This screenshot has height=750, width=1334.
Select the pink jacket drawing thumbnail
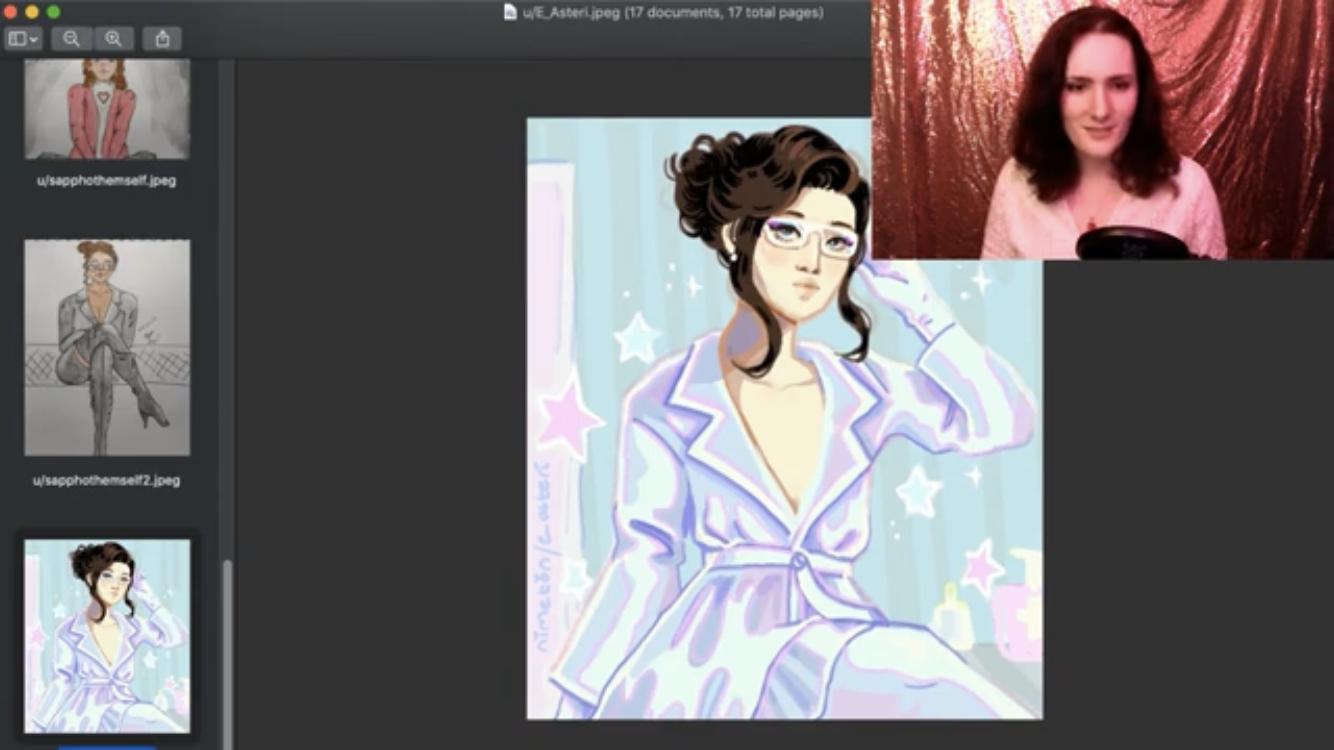(107, 108)
